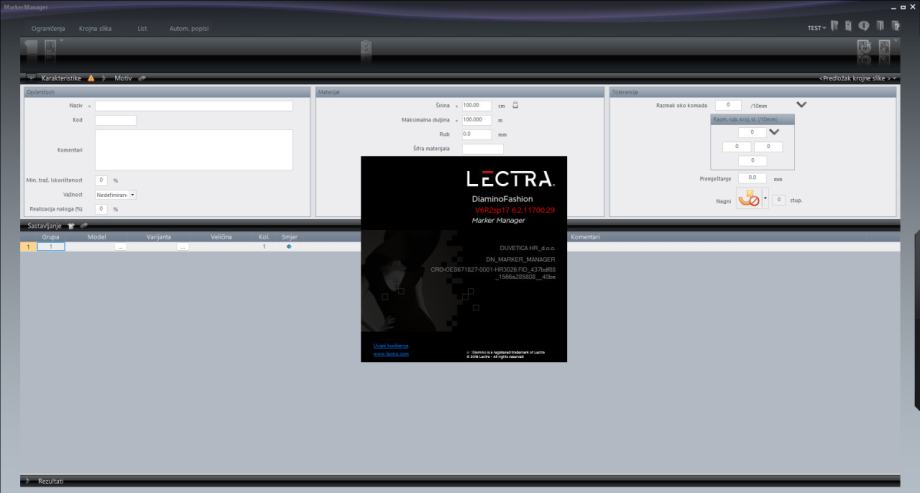Click the clipboard icon in middle of toolbar
This screenshot has height=493, width=920.
pos(366,49)
